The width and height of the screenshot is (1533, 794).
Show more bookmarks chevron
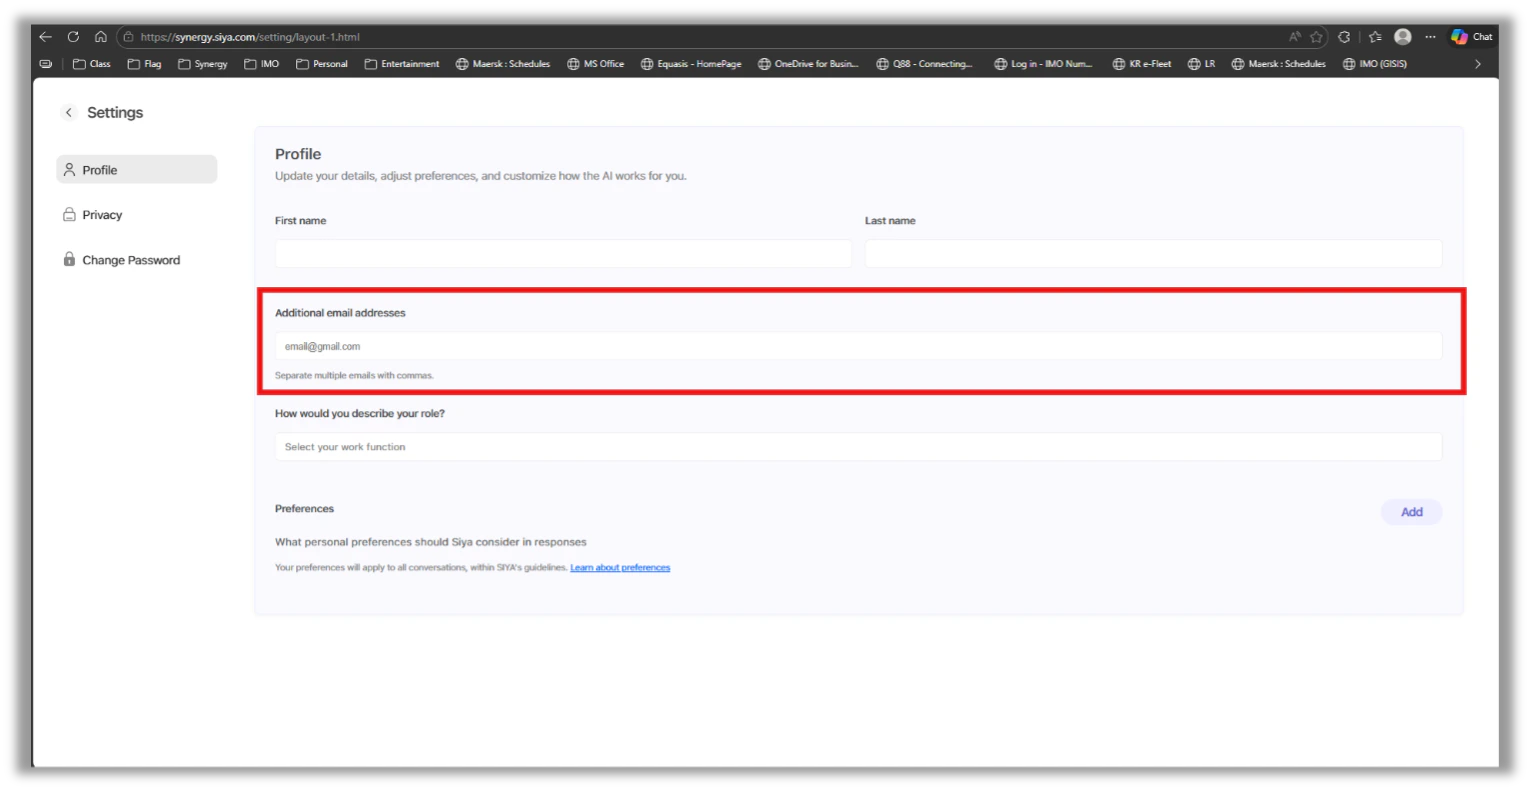[1478, 64]
